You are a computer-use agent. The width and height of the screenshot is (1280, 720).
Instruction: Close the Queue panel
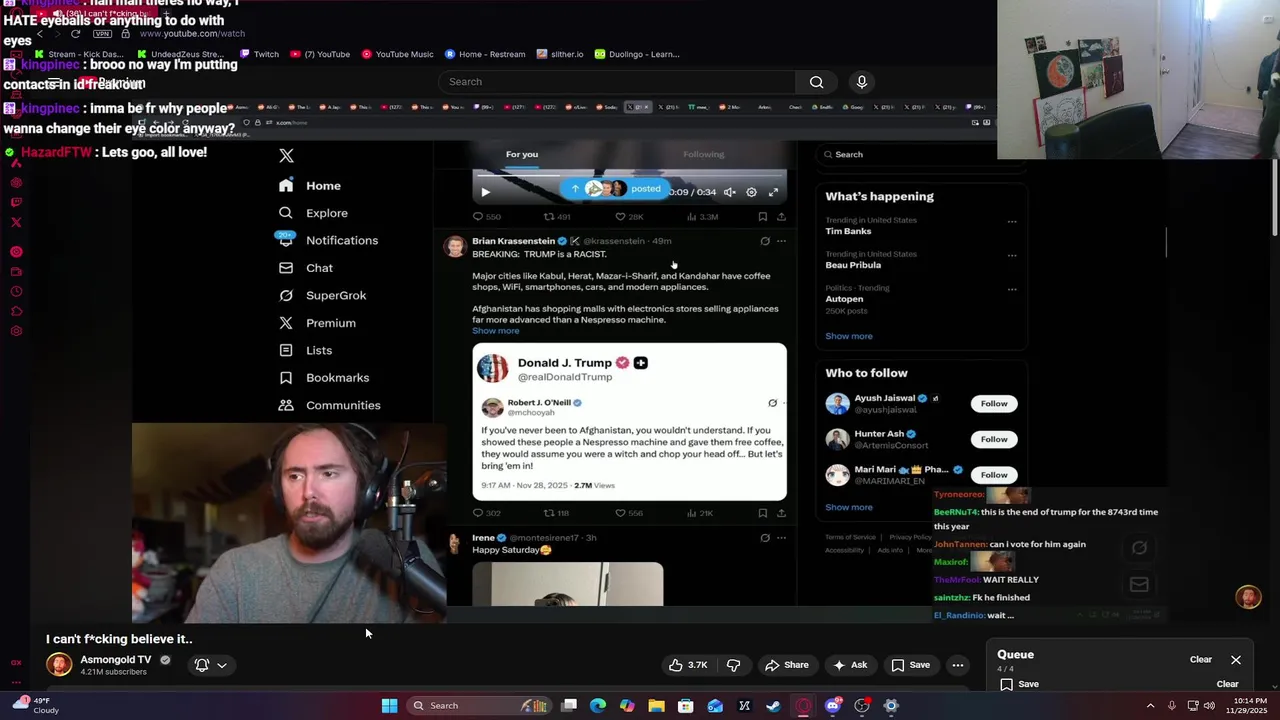tap(1236, 660)
